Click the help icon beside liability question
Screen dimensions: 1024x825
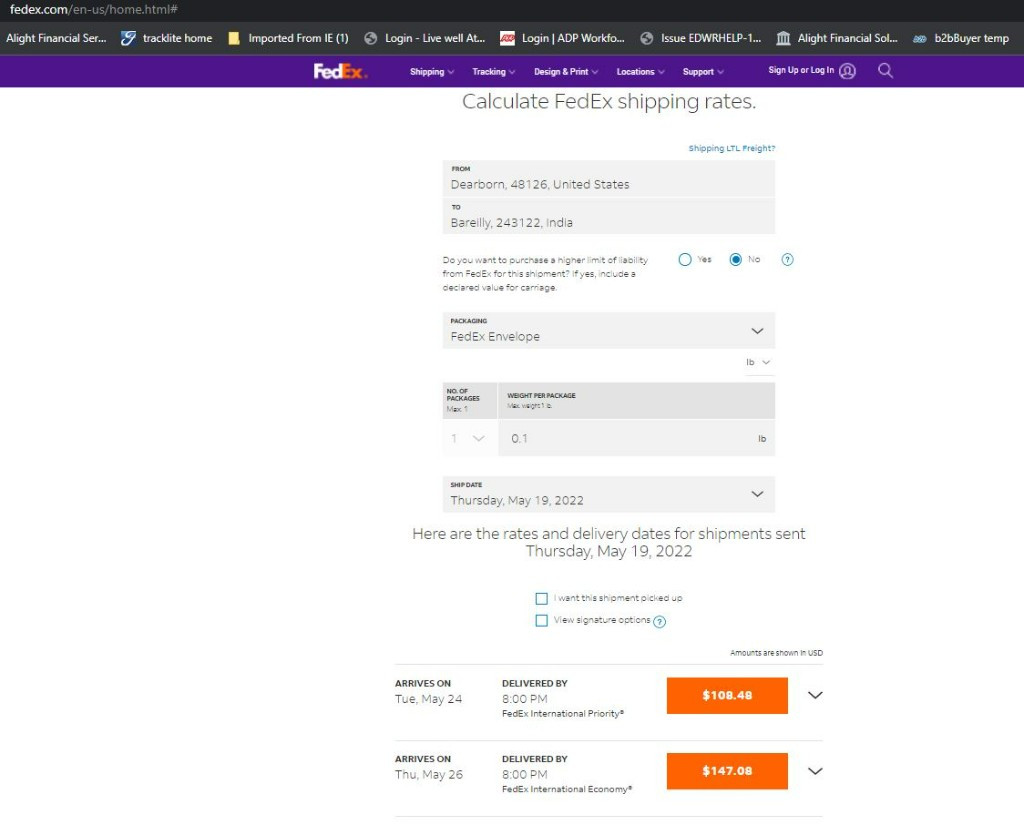[787, 260]
